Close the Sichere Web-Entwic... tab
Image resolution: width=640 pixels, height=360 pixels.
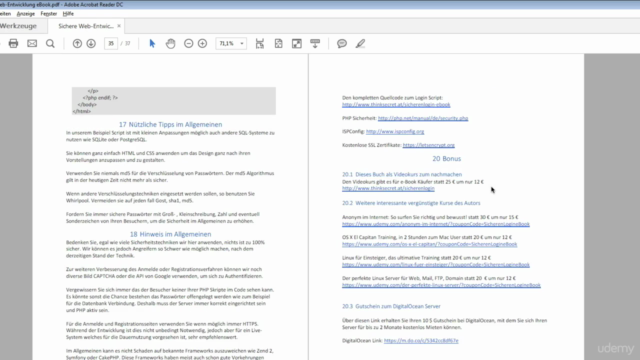(119, 26)
